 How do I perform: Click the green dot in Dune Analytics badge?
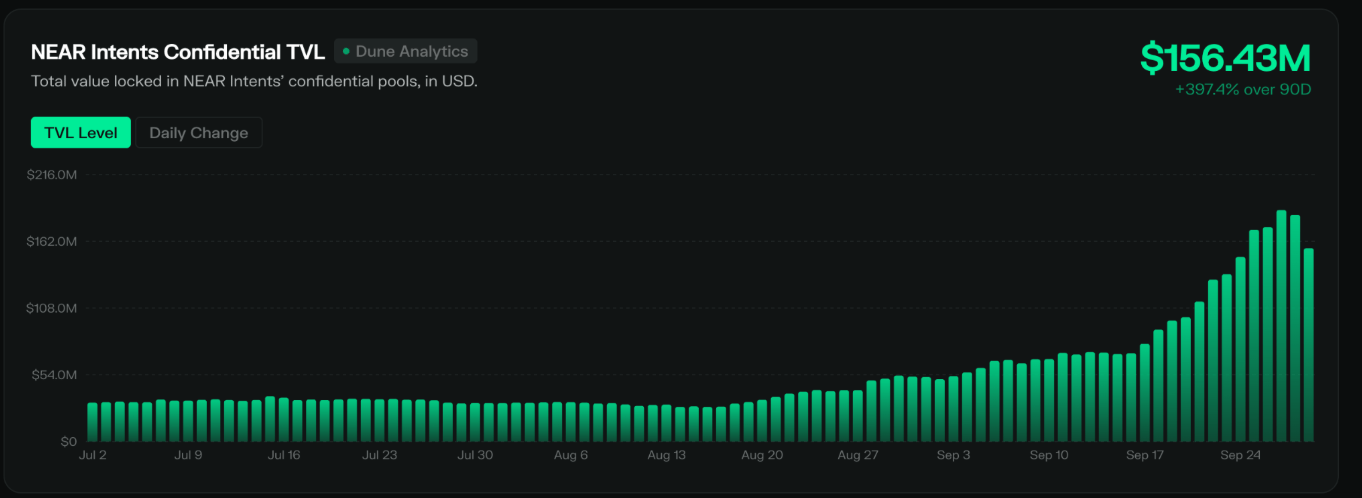coord(346,51)
